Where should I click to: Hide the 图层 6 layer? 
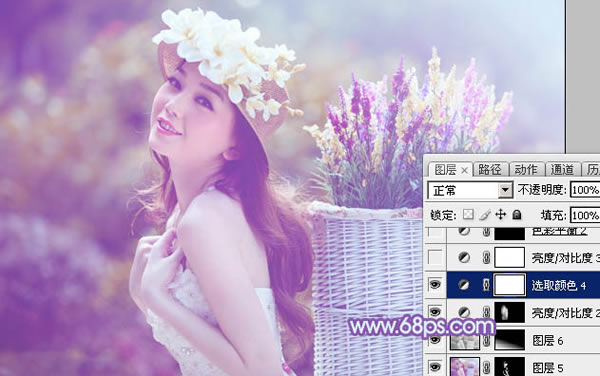[x=435, y=340]
